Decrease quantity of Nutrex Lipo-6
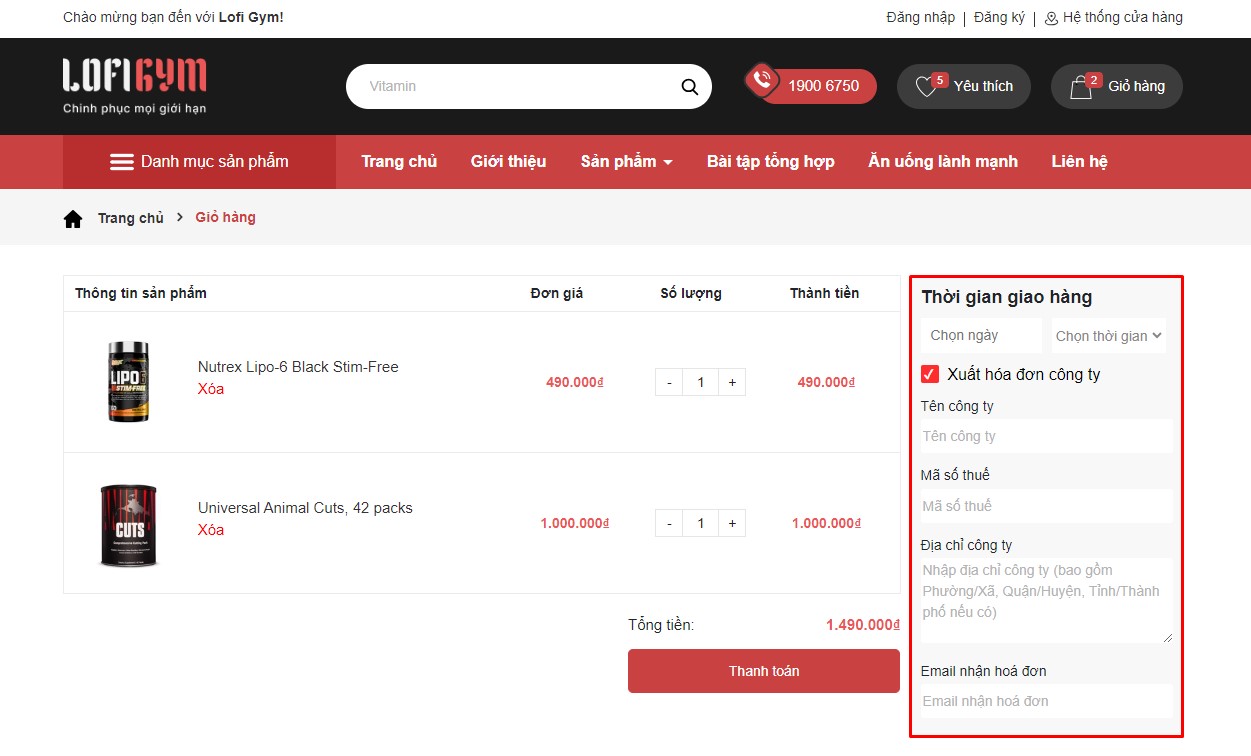 (669, 382)
